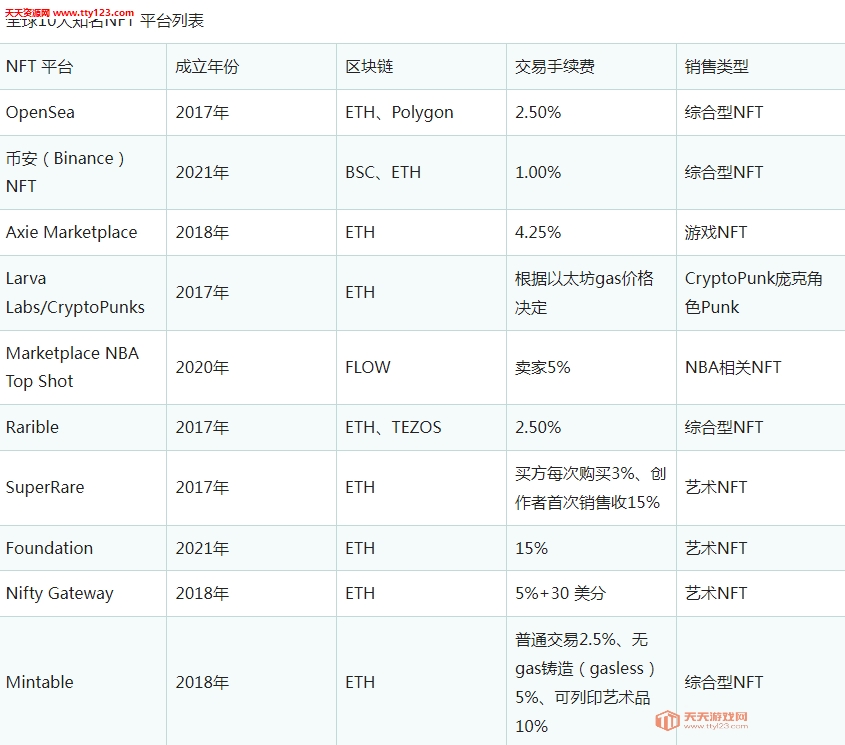Select the 'SuperRare' platform name

tap(45, 487)
